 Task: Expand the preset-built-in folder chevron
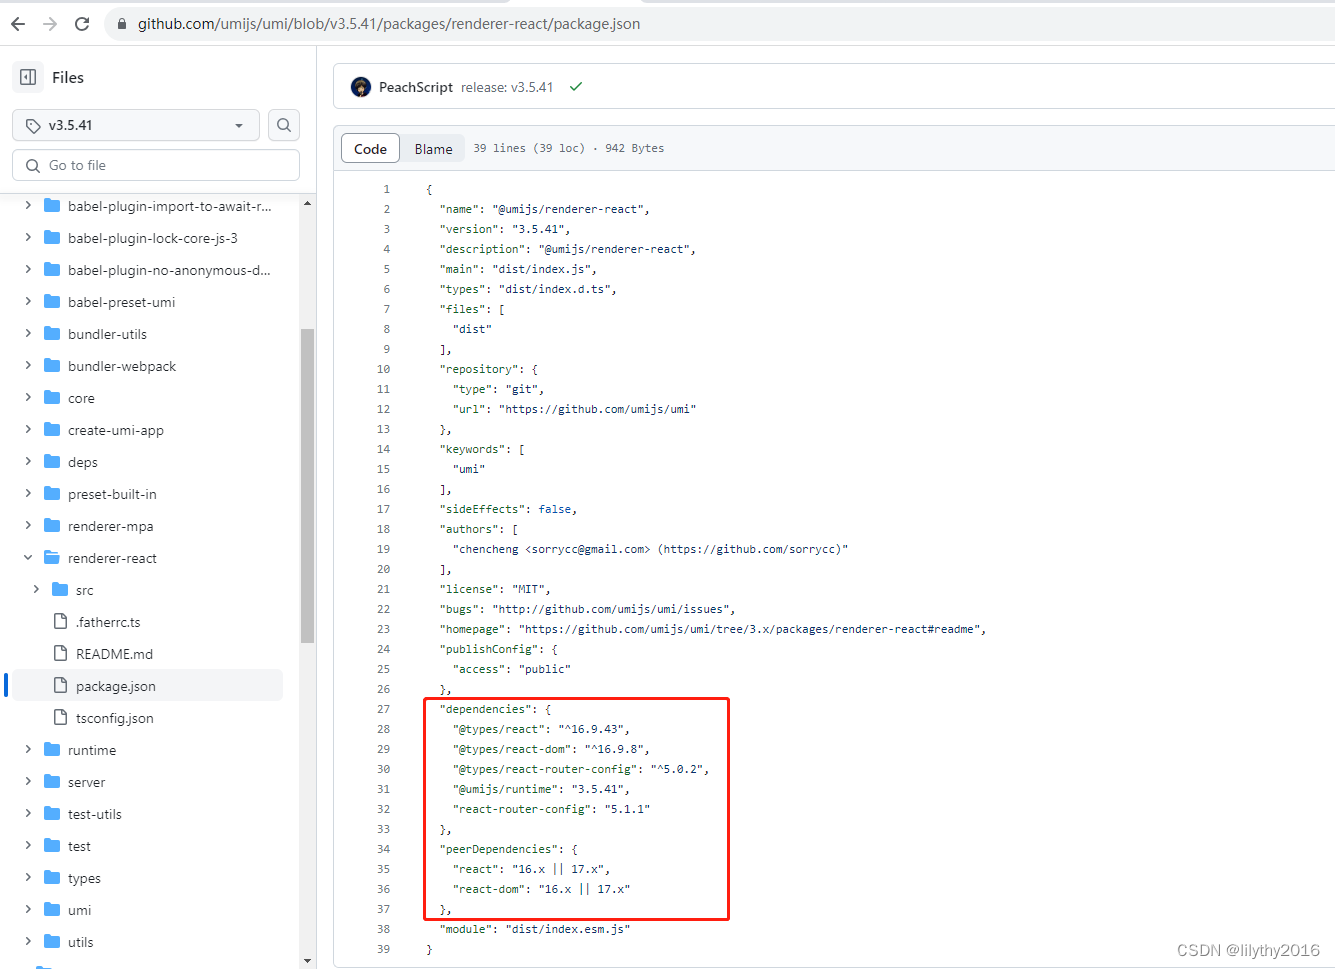pos(28,494)
